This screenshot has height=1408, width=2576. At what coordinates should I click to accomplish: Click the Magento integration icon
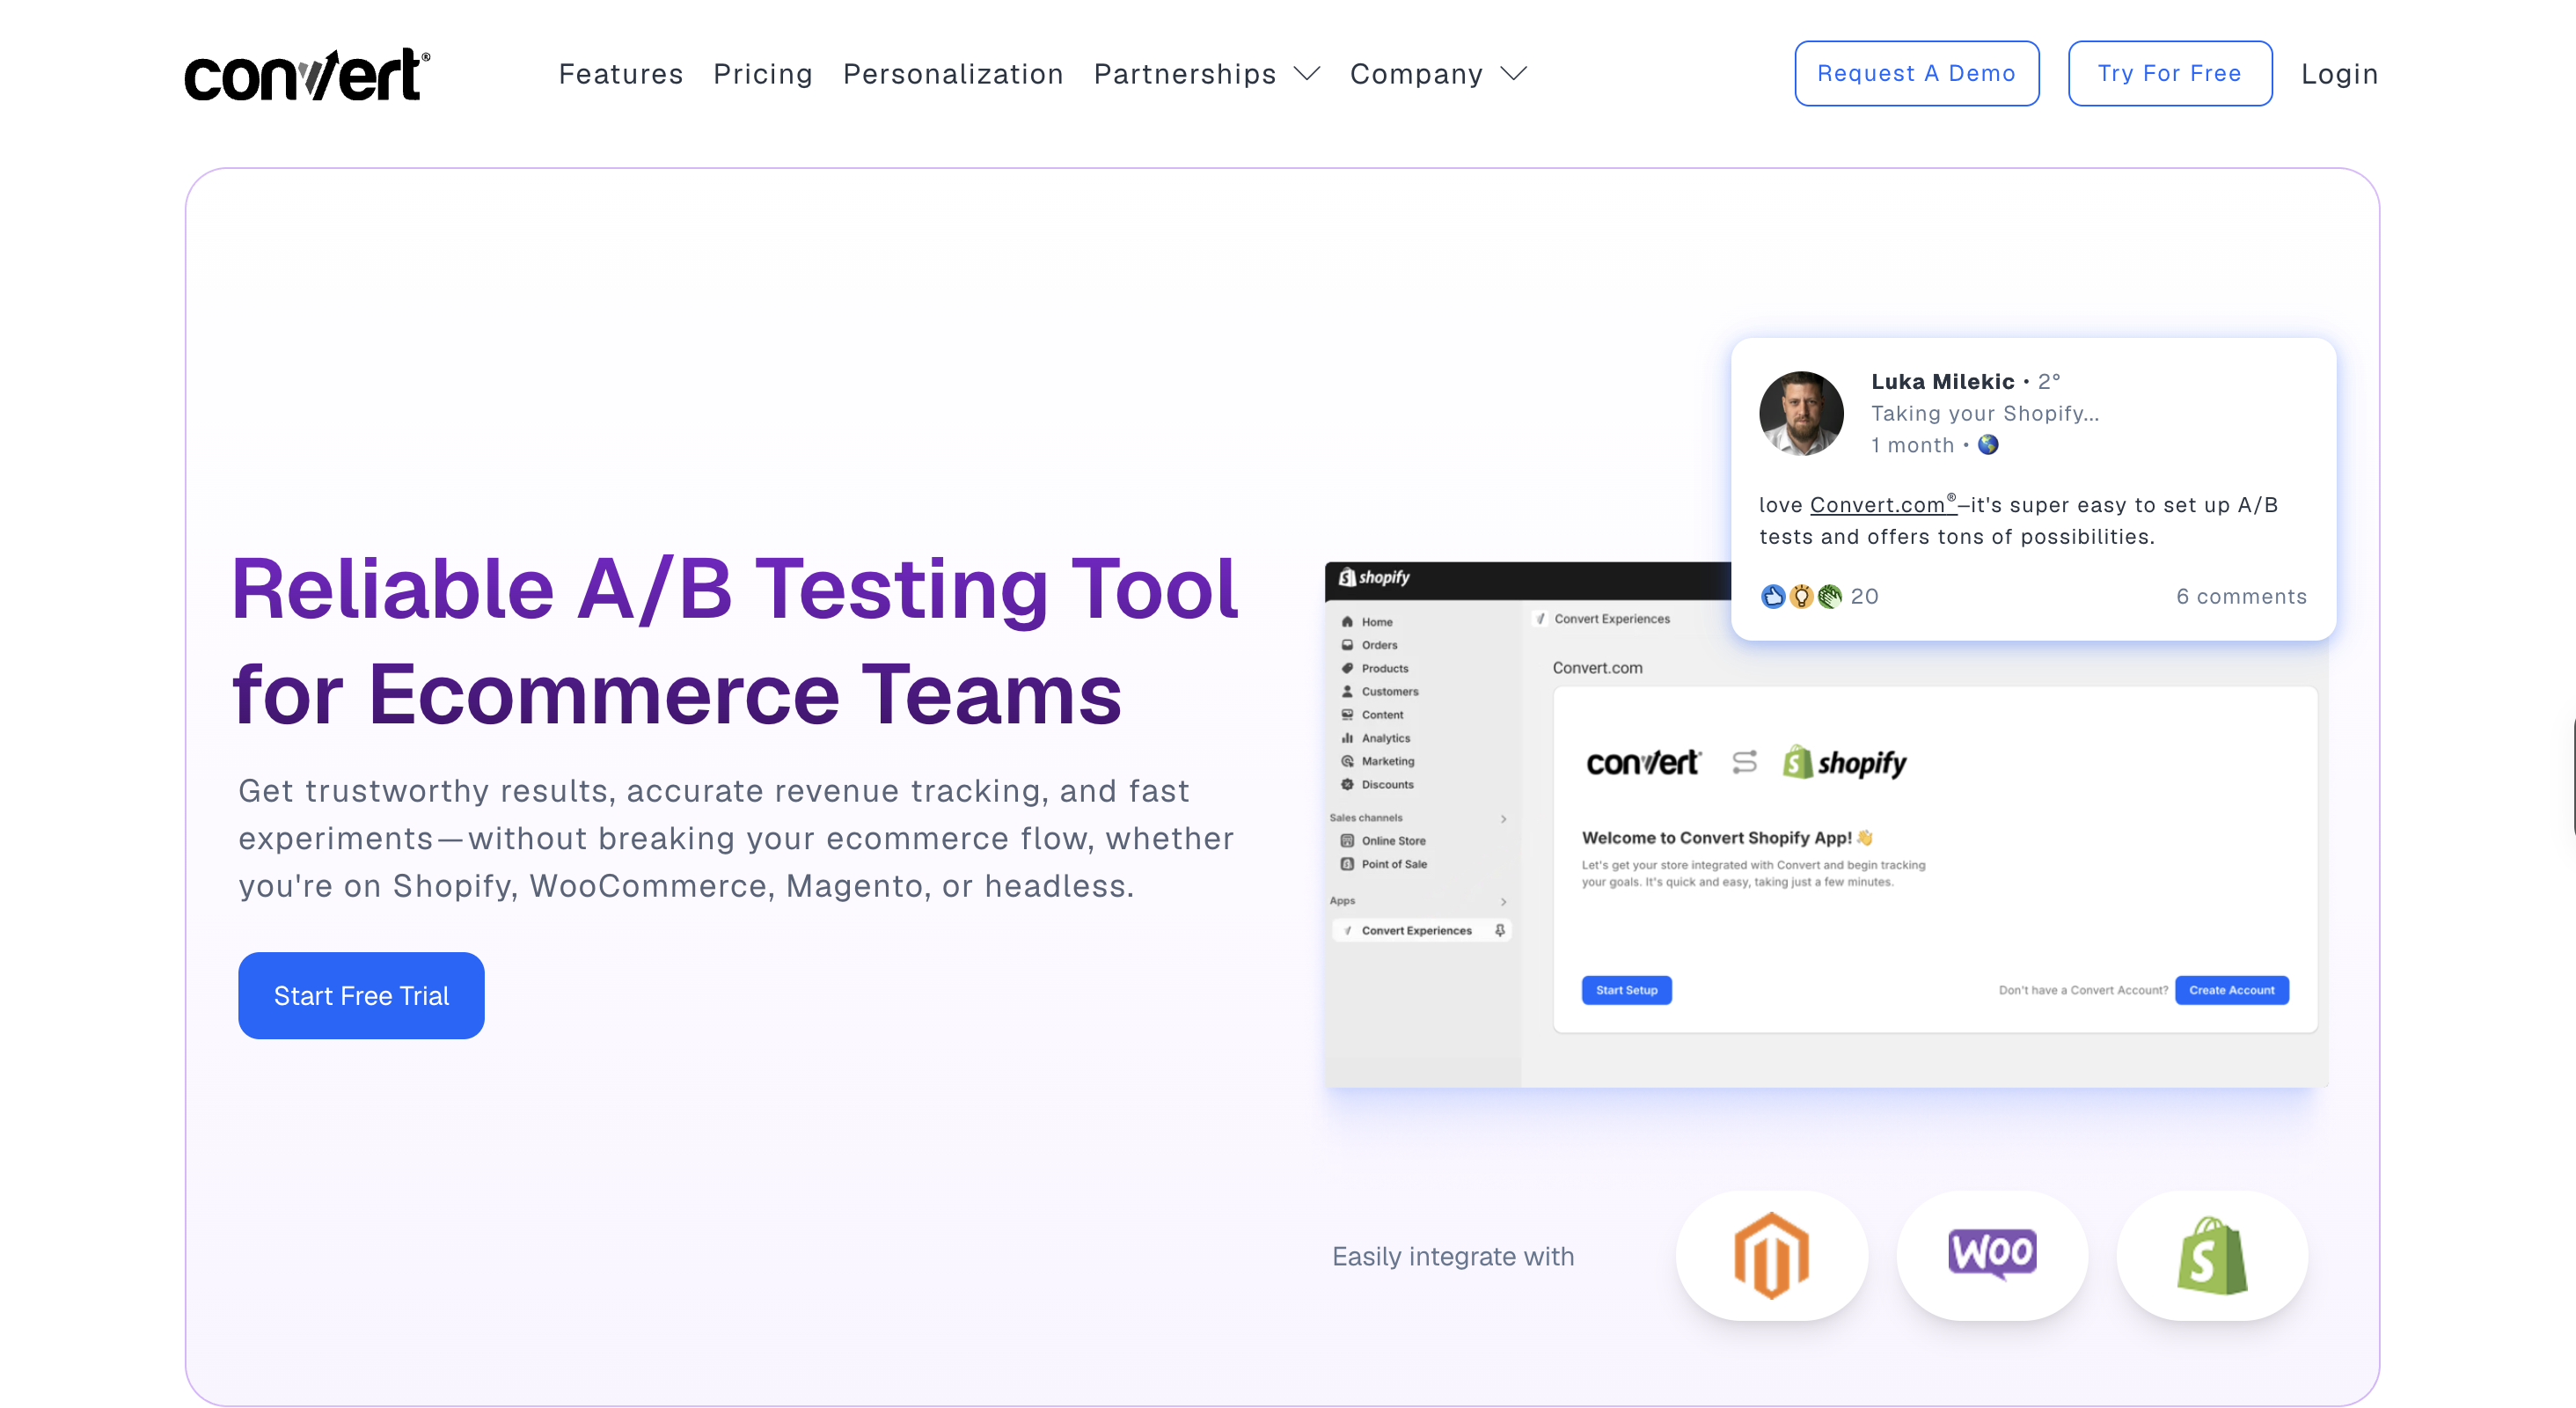(1771, 1255)
